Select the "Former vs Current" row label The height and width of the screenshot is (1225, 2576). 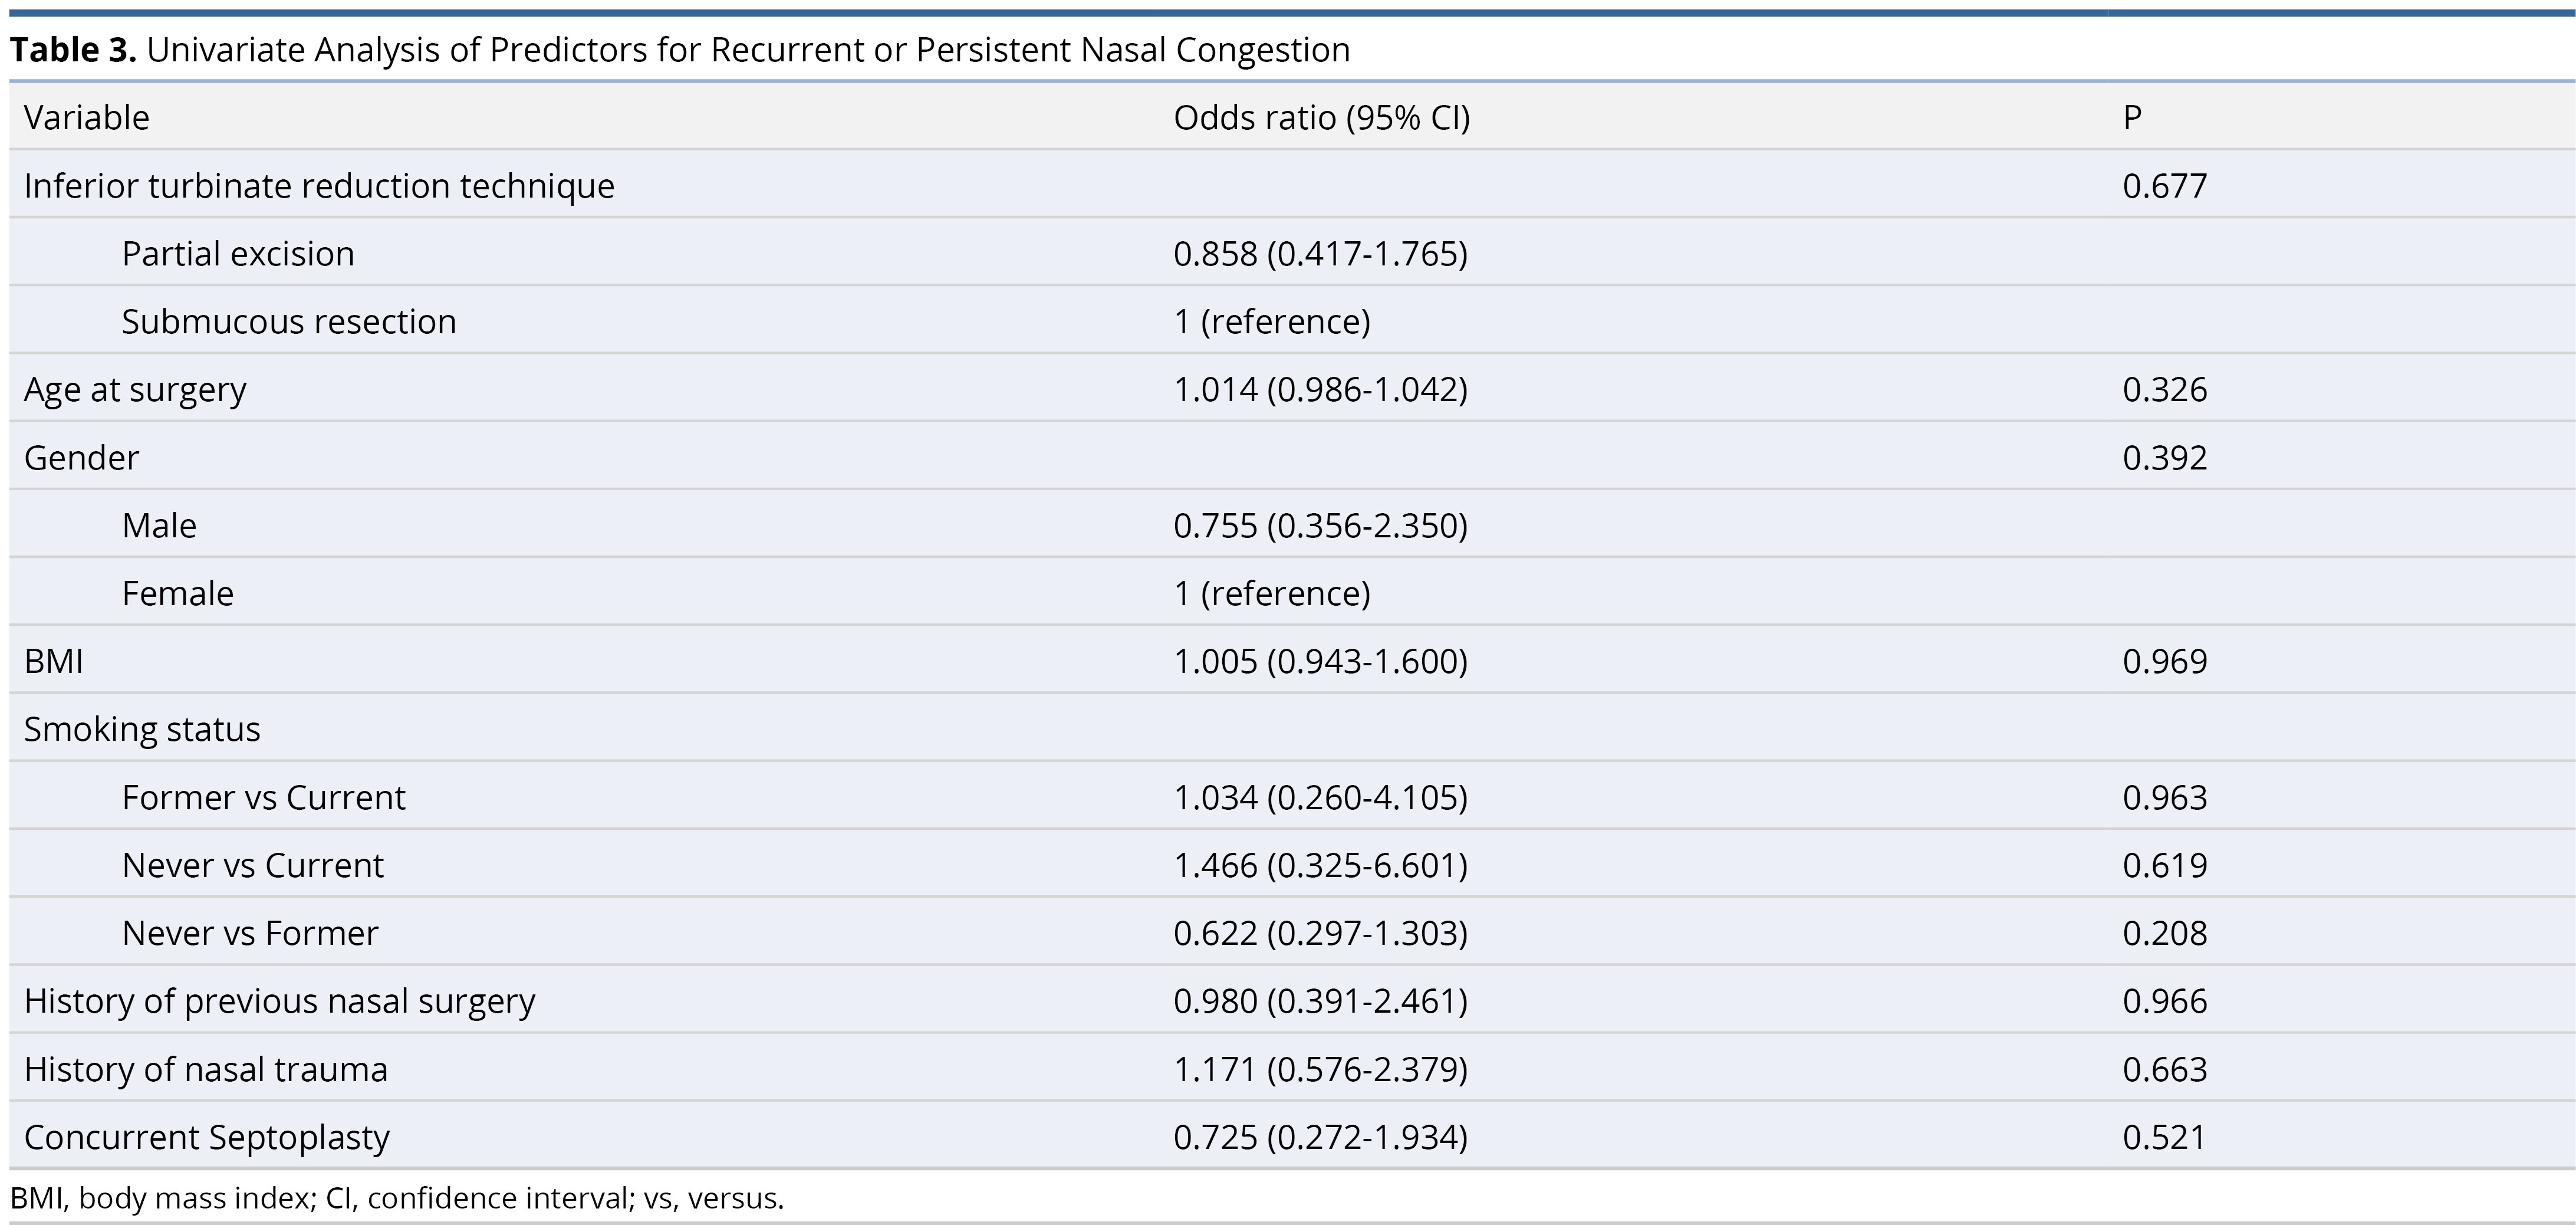(264, 798)
